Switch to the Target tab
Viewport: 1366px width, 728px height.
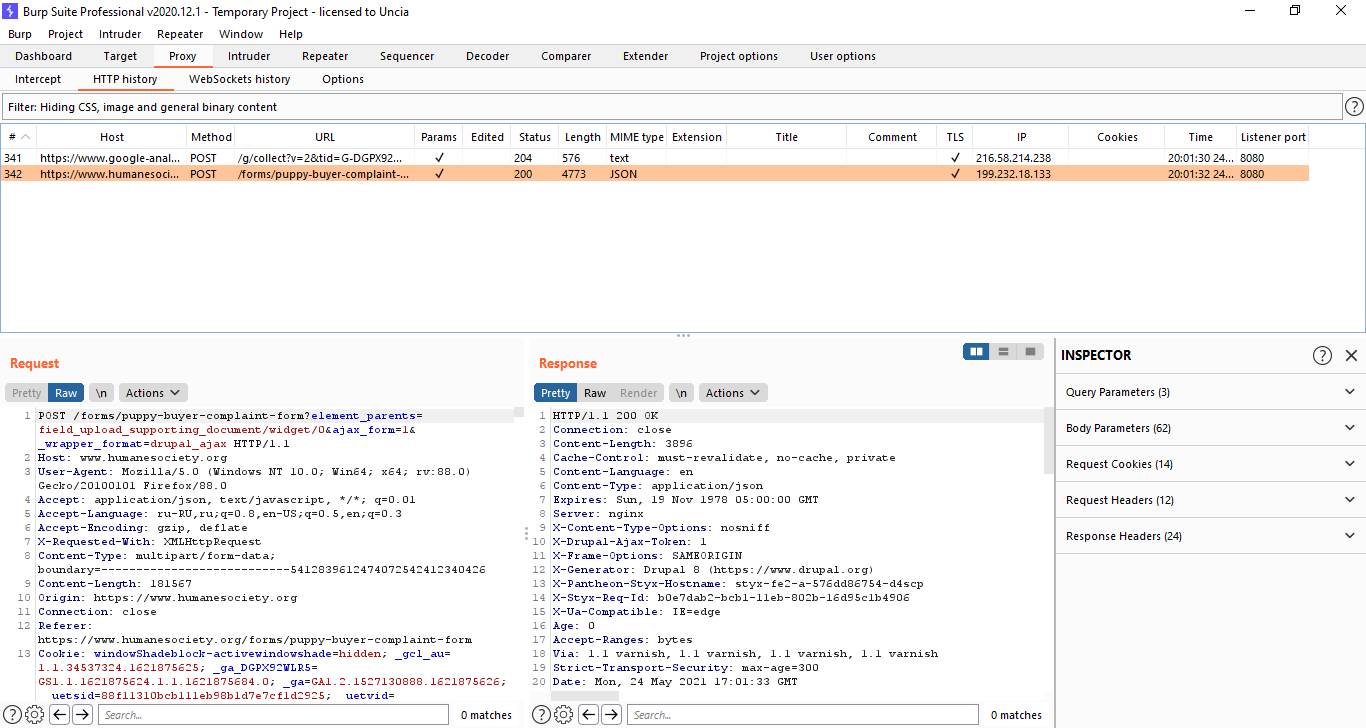120,56
